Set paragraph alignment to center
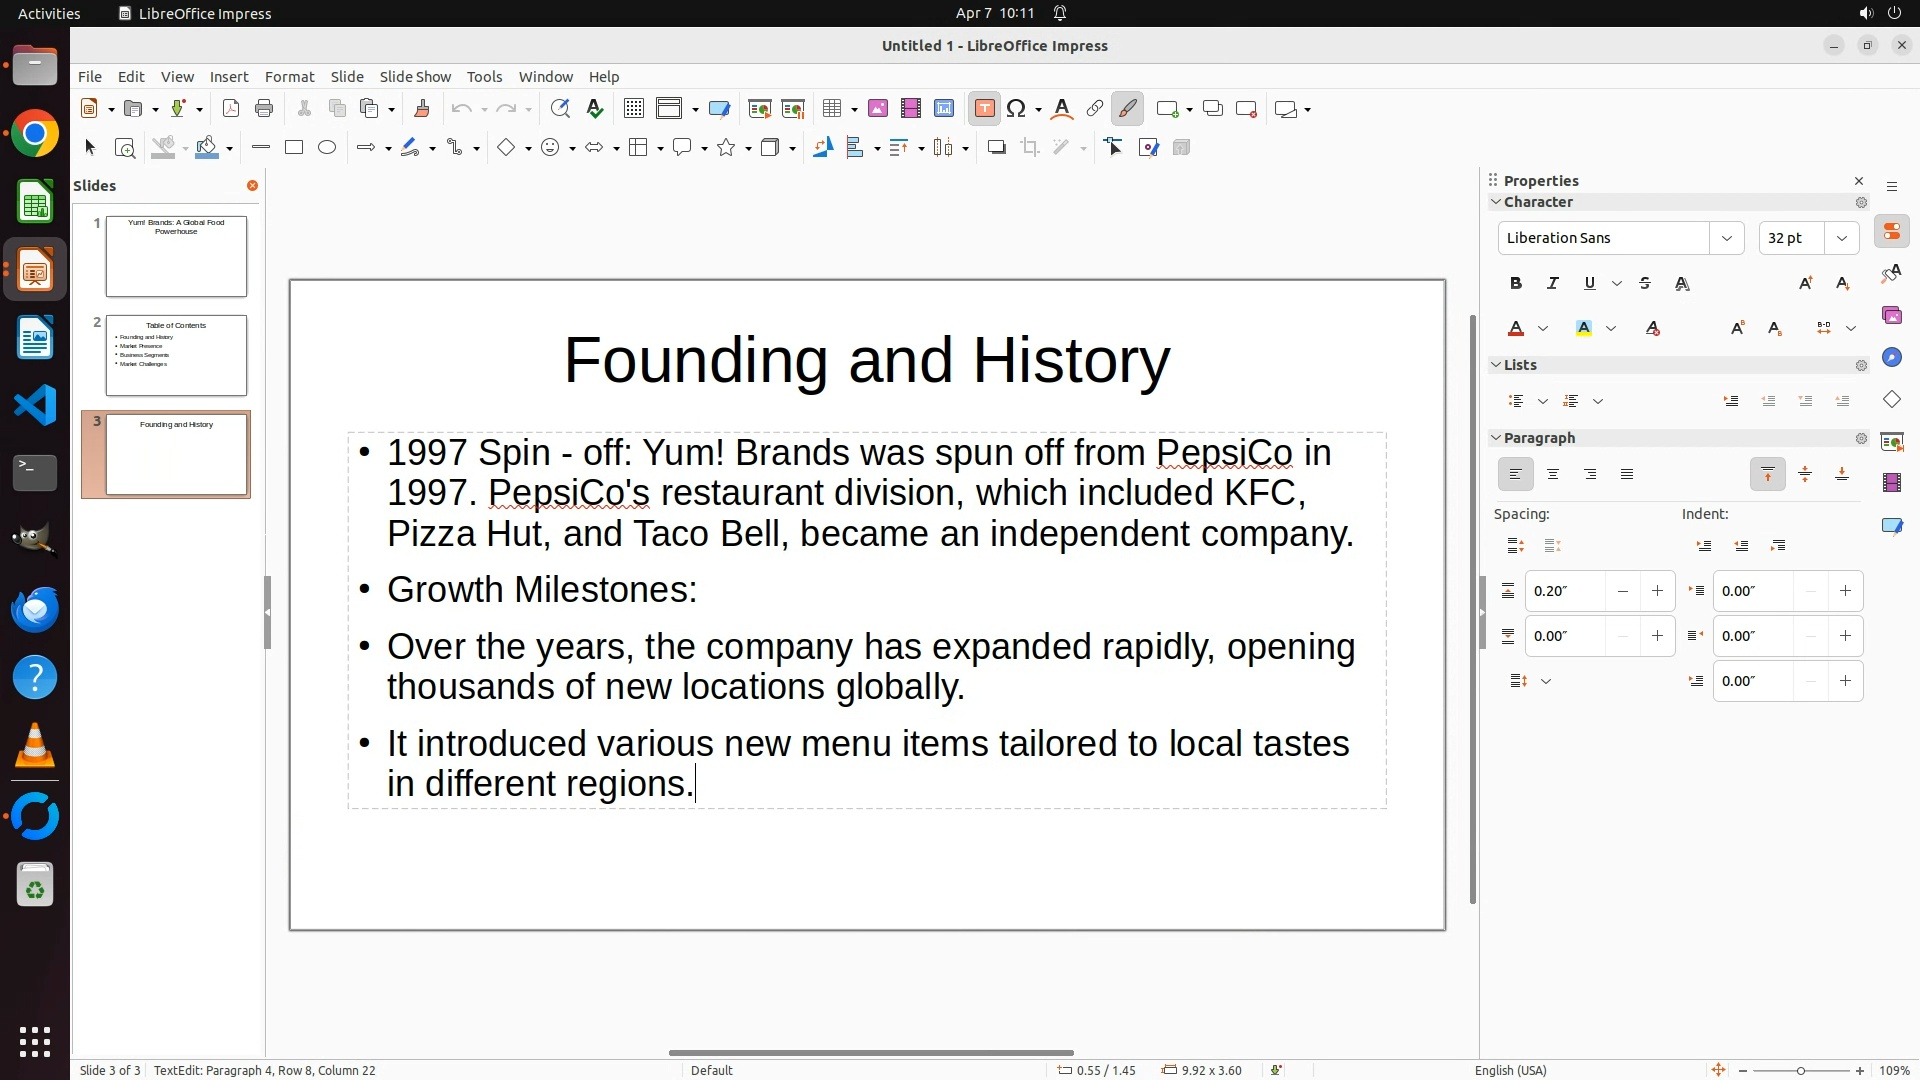Screen dimensions: 1920x1080 1553,475
